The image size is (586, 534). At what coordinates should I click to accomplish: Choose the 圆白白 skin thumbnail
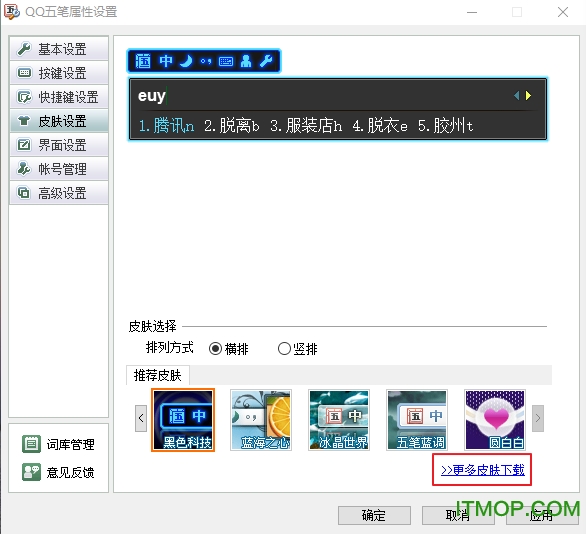coord(495,420)
